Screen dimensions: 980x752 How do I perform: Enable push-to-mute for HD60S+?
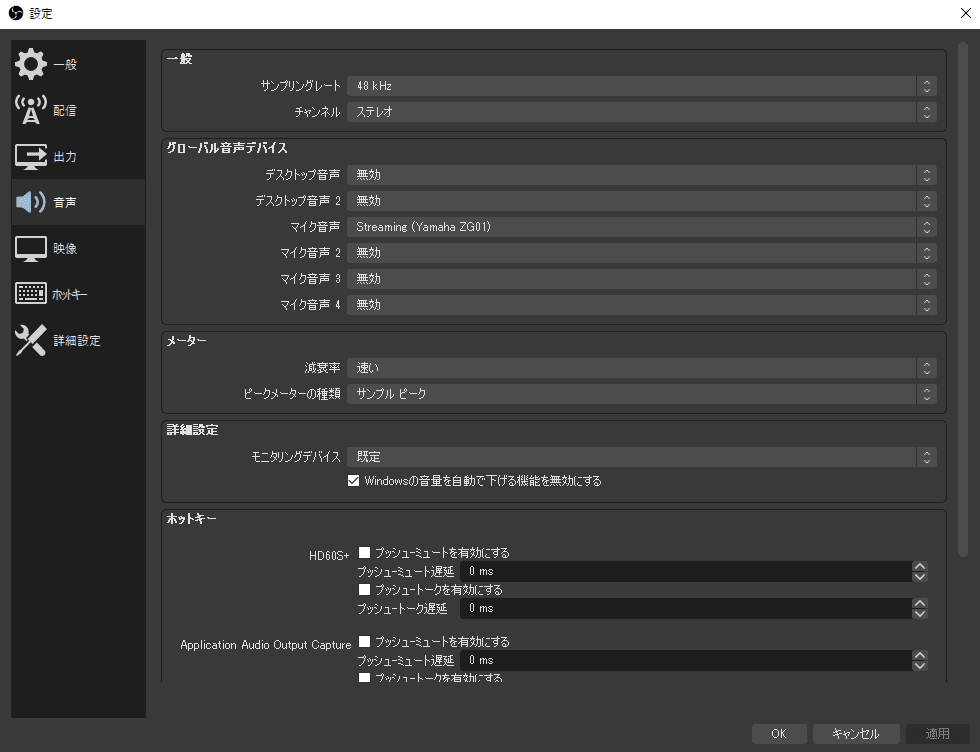[364, 552]
